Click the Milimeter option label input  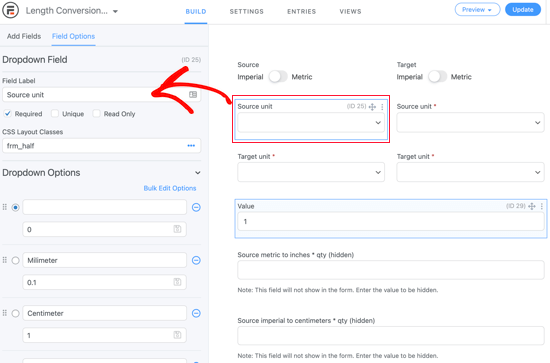click(105, 260)
